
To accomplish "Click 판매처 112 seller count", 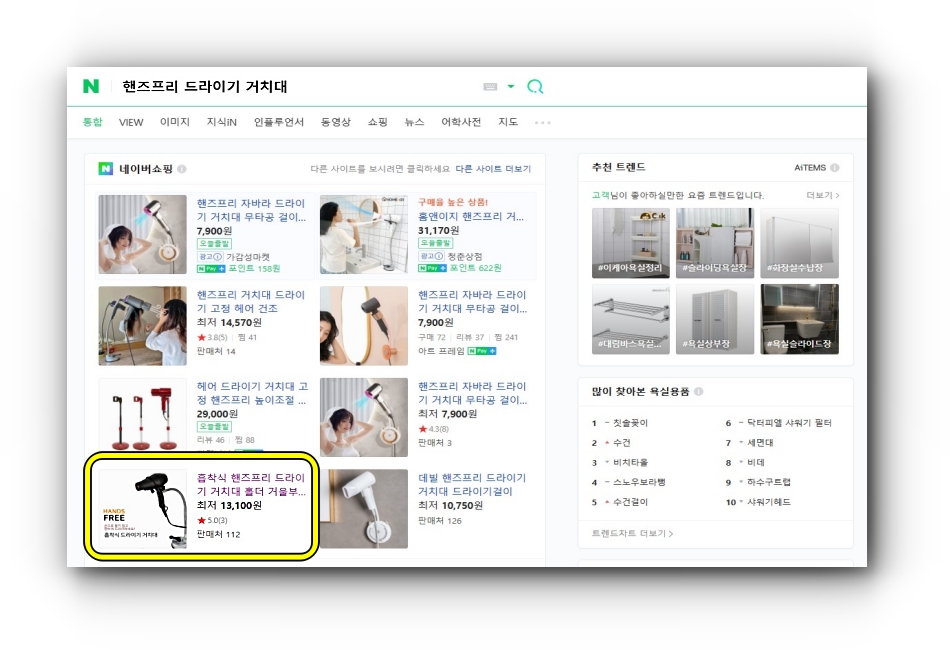I will (x=218, y=534).
